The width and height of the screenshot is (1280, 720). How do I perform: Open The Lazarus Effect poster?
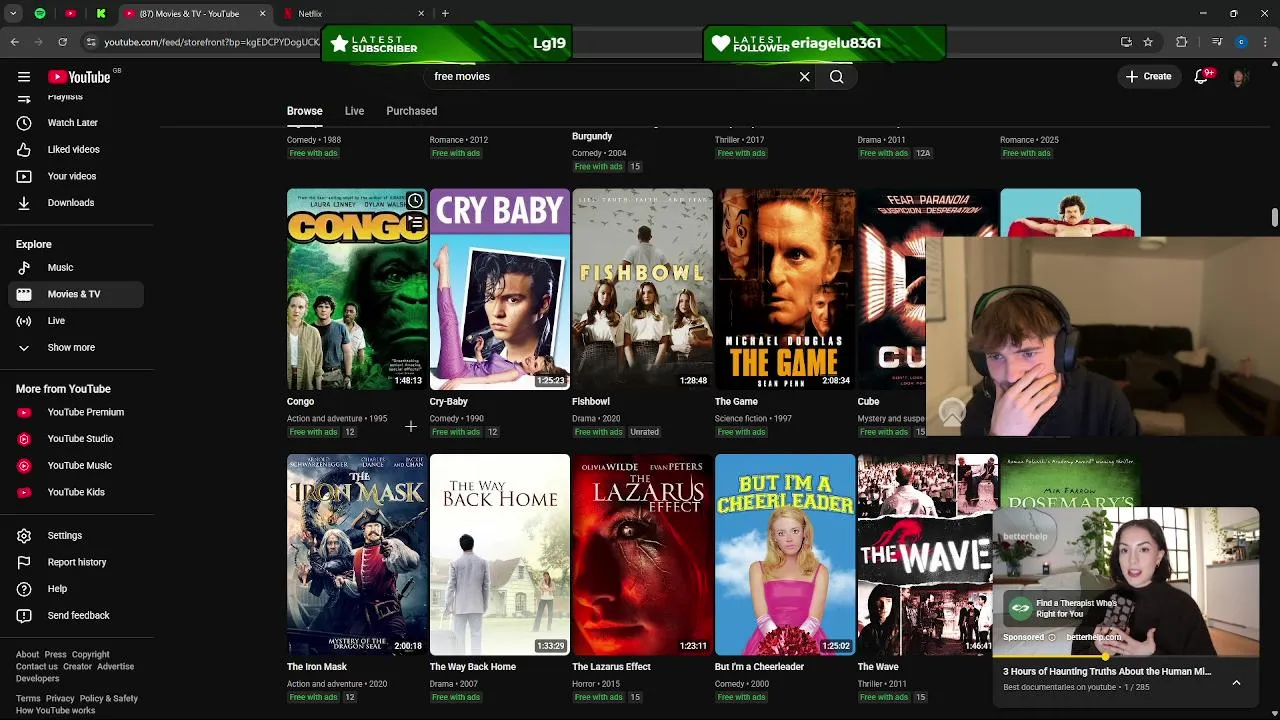click(642, 555)
